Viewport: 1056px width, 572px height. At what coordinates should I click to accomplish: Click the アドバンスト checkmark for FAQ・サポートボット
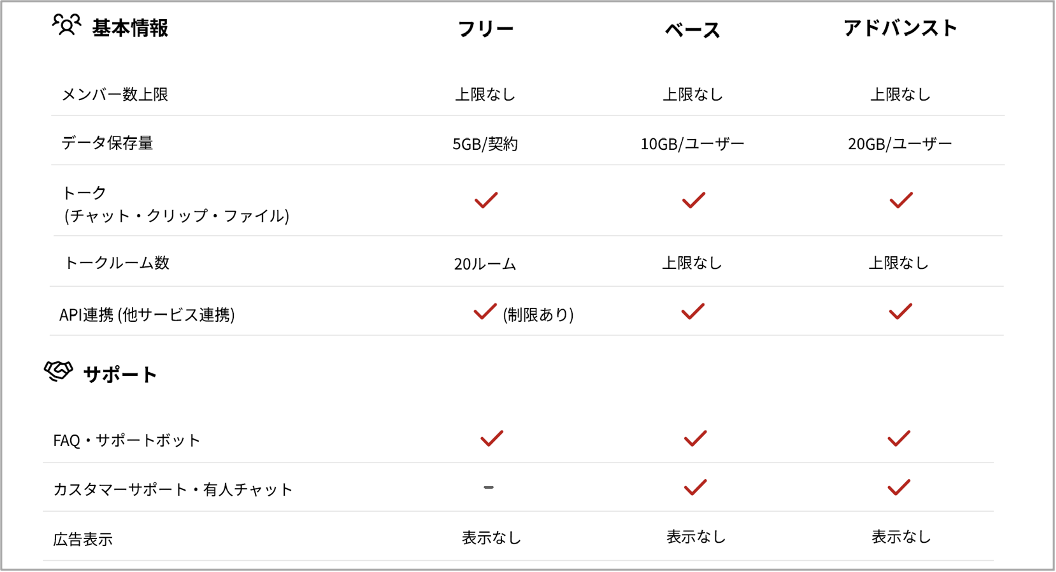[898, 438]
